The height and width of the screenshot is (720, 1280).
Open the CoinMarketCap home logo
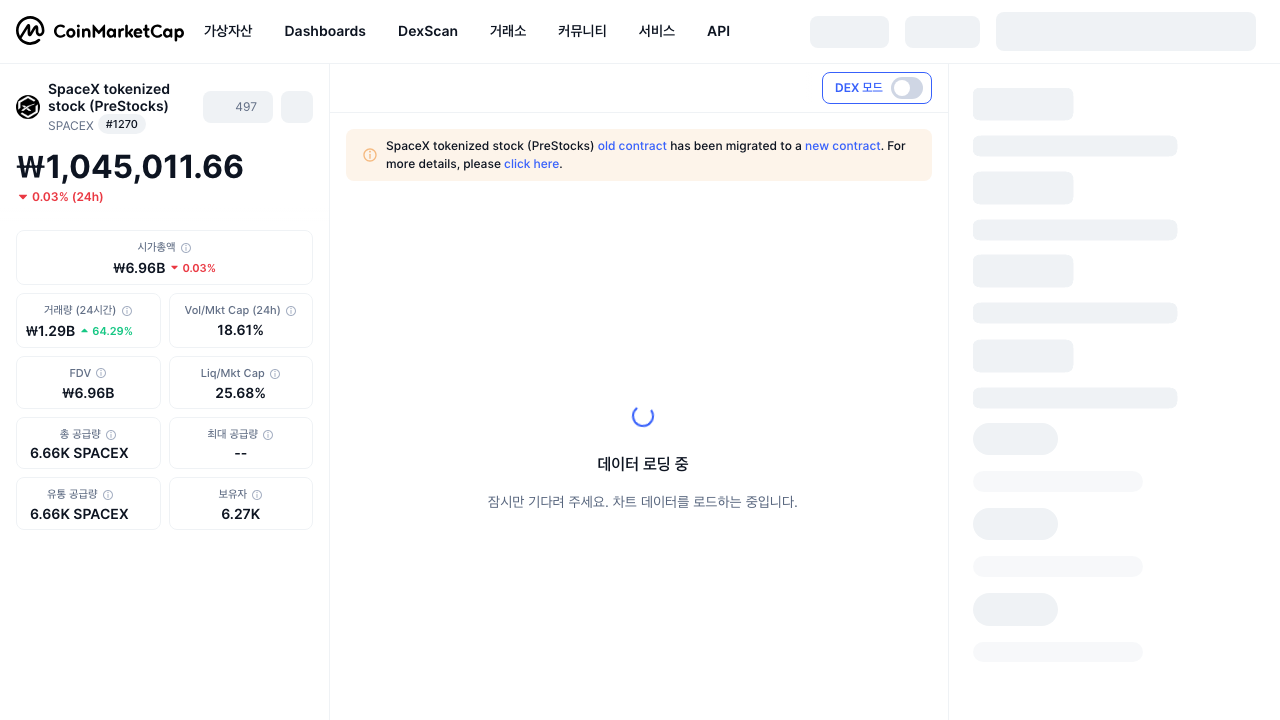point(100,31)
